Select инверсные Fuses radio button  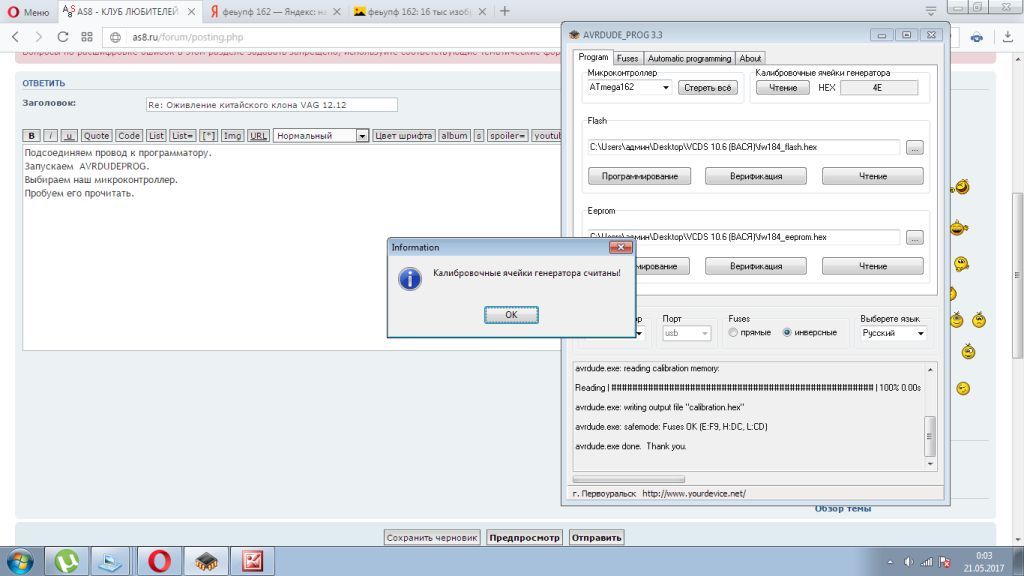pos(787,333)
